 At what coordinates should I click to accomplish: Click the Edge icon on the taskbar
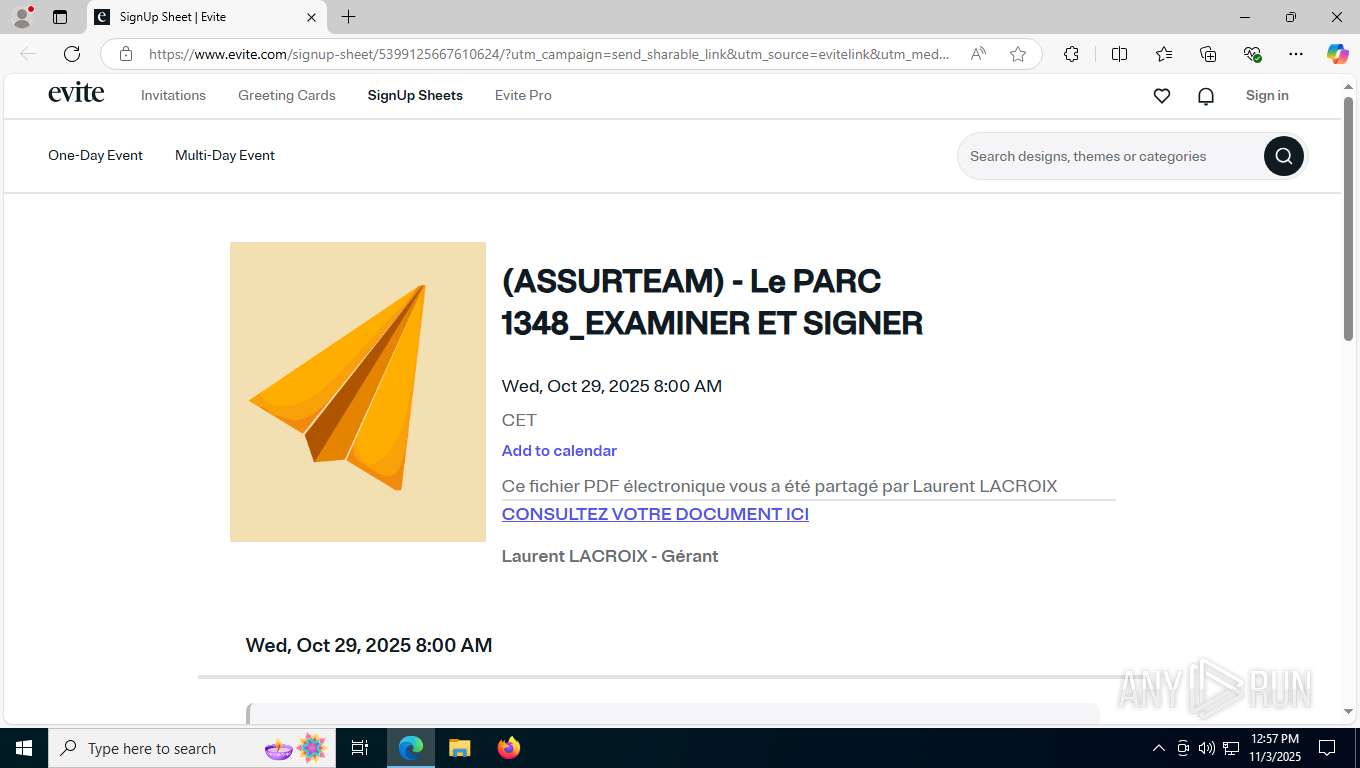point(411,748)
